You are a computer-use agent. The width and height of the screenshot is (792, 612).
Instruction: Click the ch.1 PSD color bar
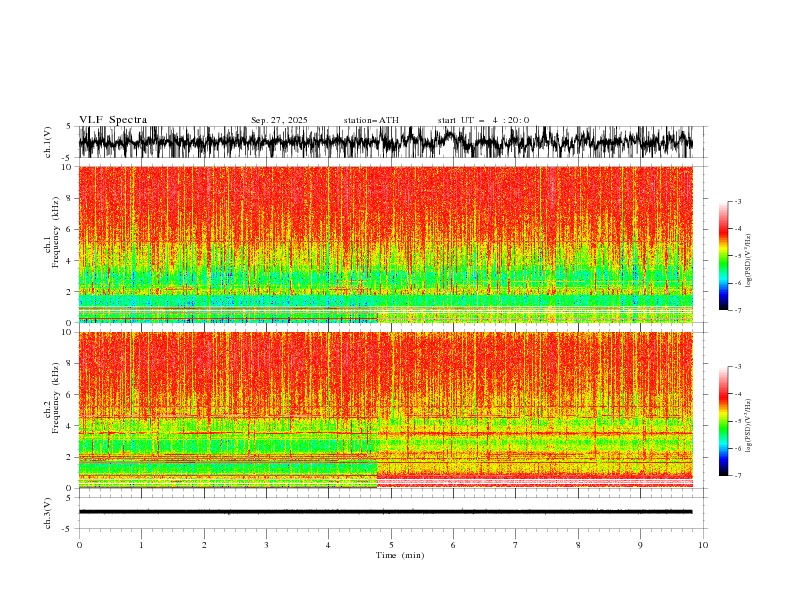[723, 256]
